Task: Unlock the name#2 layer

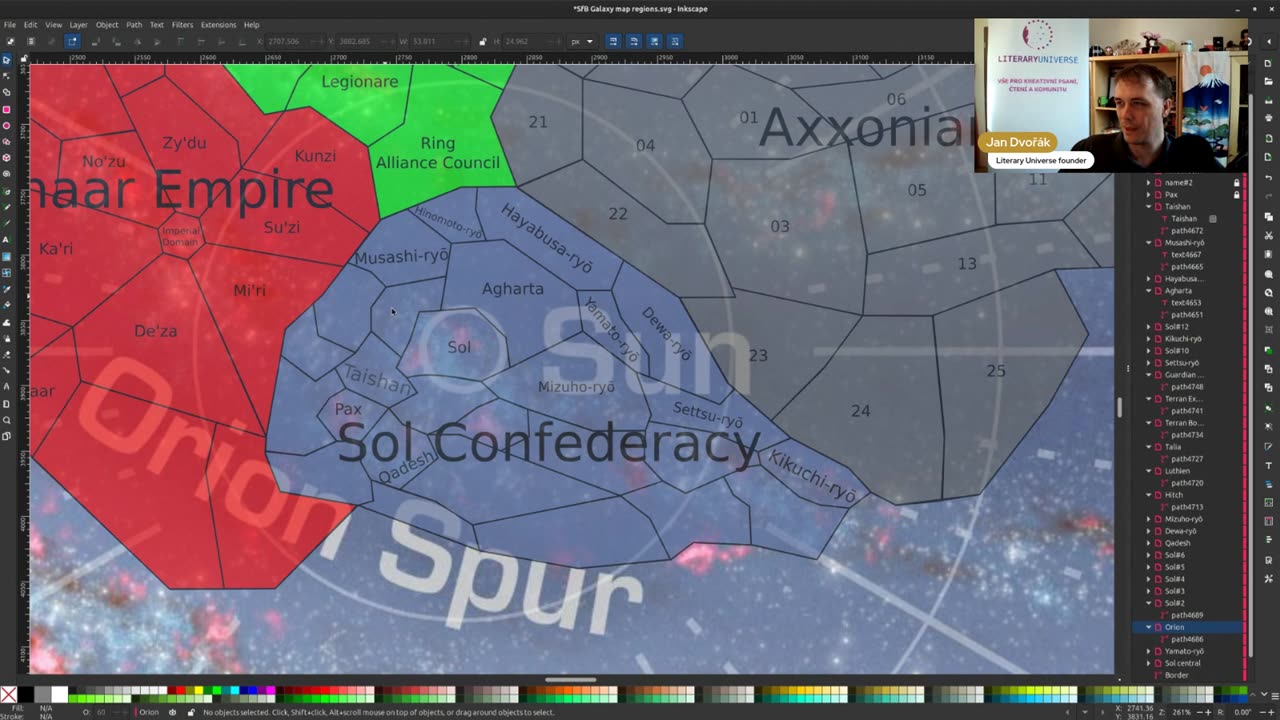Action: tap(1236, 183)
